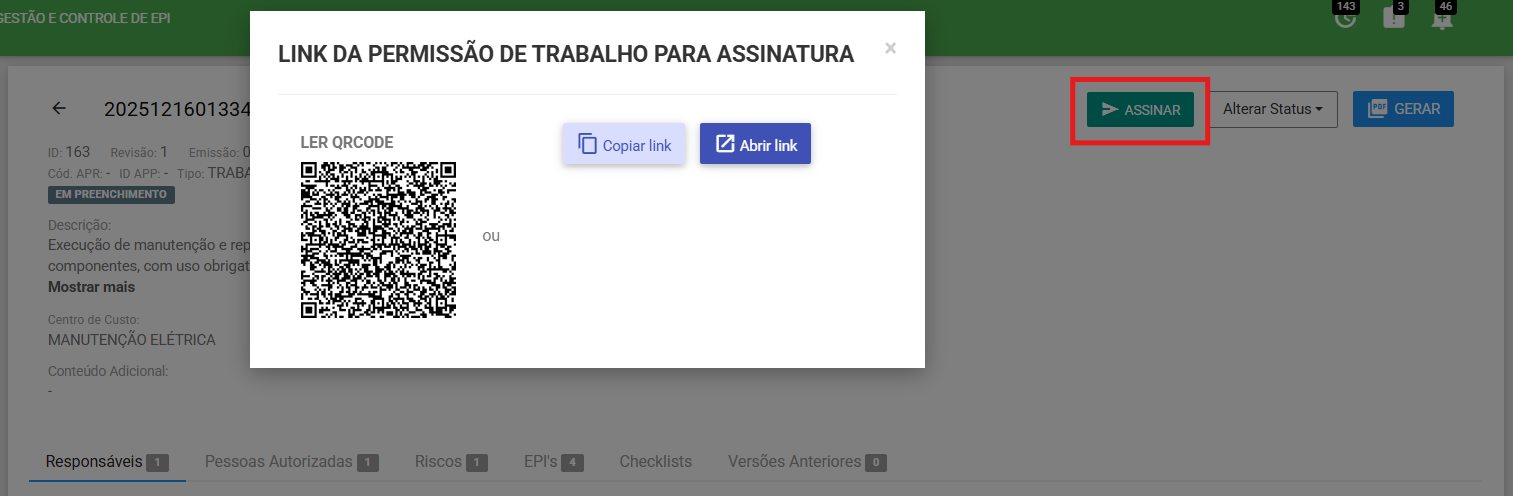The width and height of the screenshot is (1513, 496).
Task: Click the dialog title LINK DA PERMISSÃO DE TRABALHO
Action: 566,55
